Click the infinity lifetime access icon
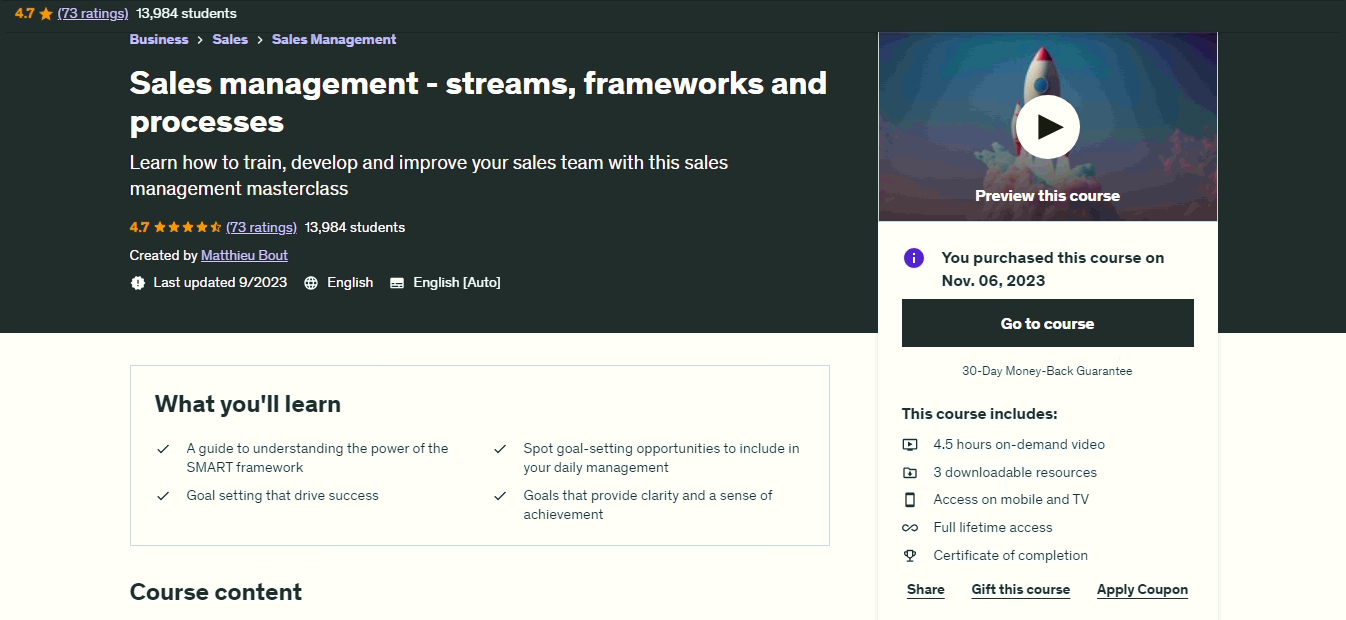The width and height of the screenshot is (1346, 620). pos(910,528)
